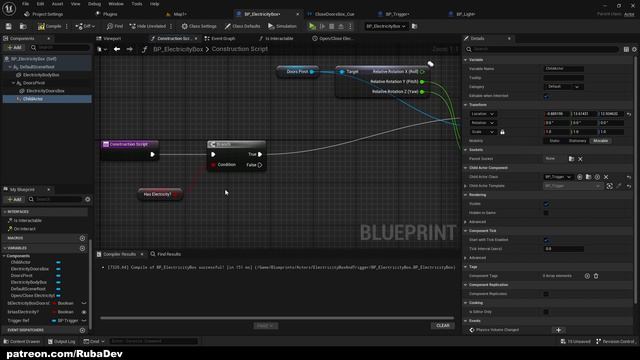Screen dimensions: 640x360
Task: Add a new macro with the plus icon
Action: tap(82, 238)
